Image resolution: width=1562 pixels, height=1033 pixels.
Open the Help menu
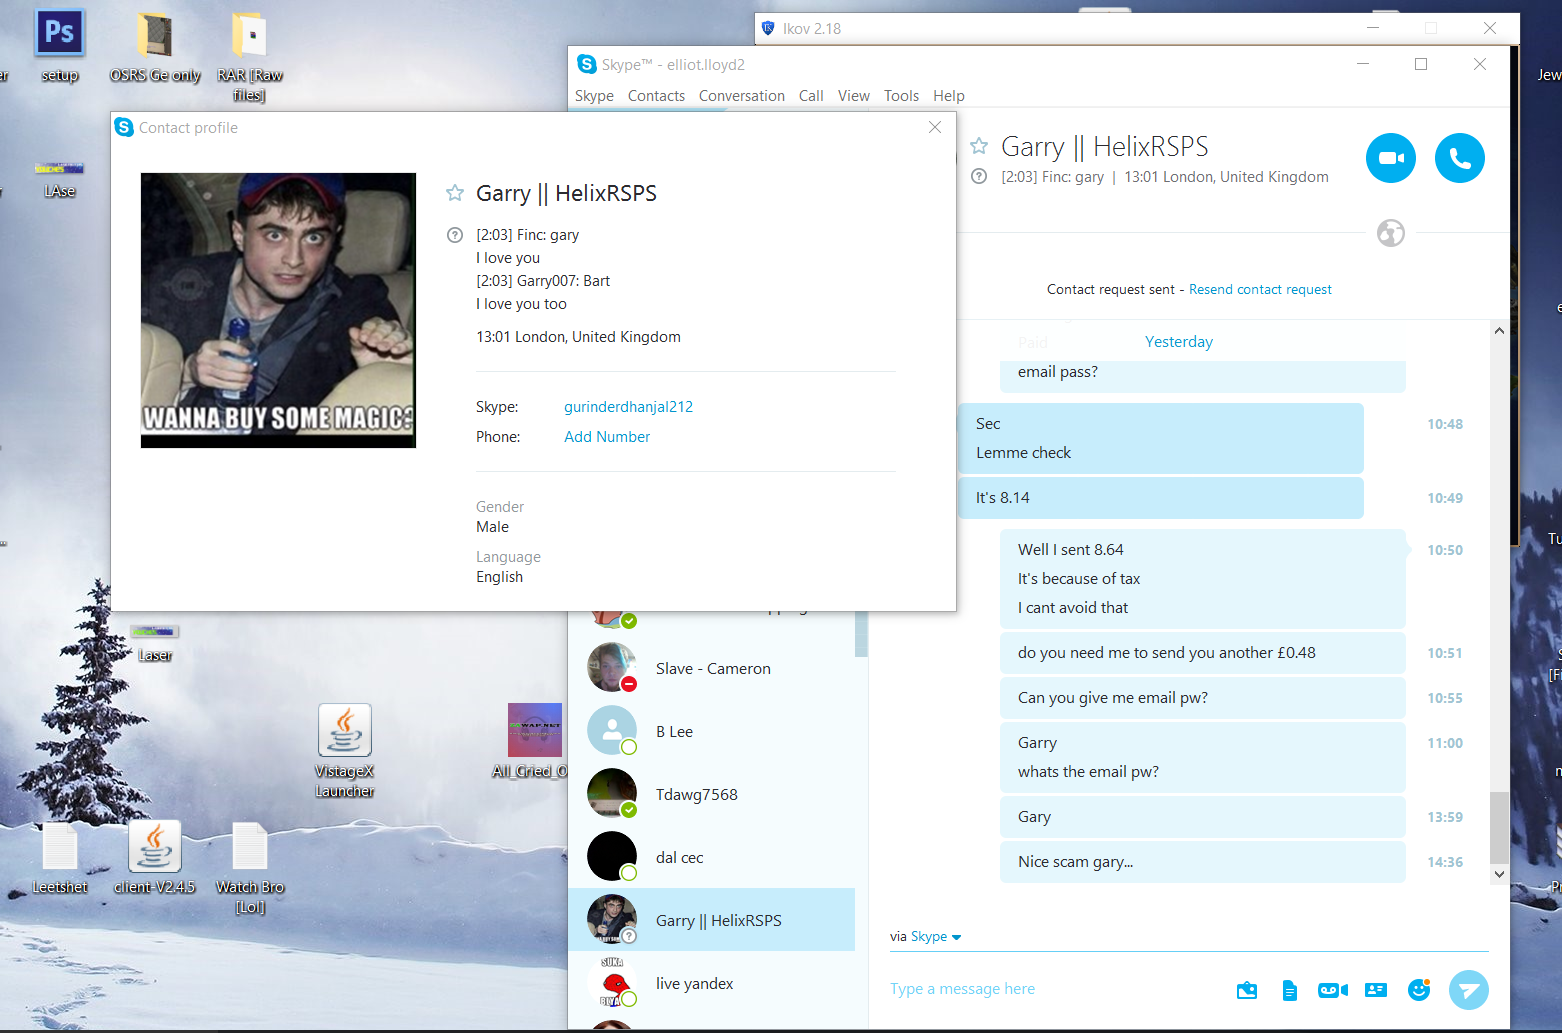pos(949,96)
